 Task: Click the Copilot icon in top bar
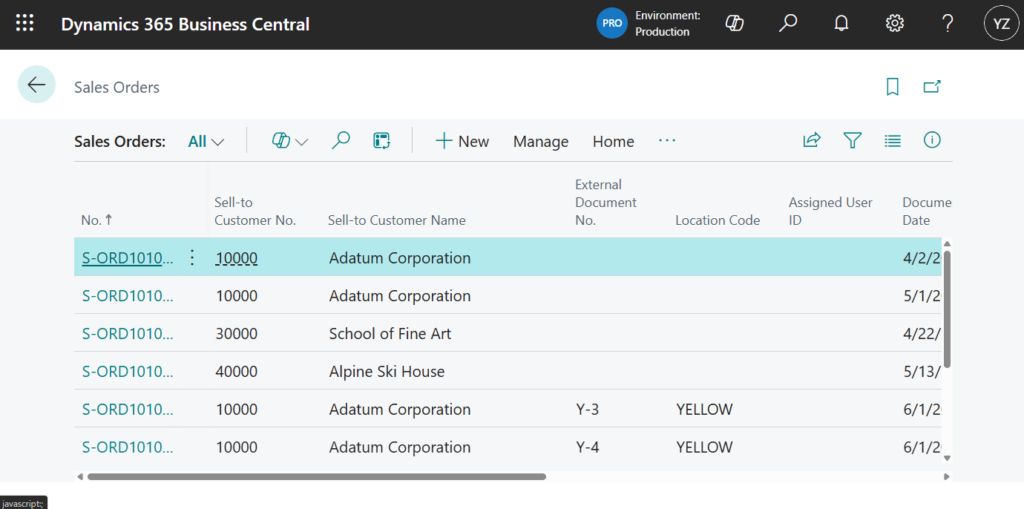pos(734,24)
